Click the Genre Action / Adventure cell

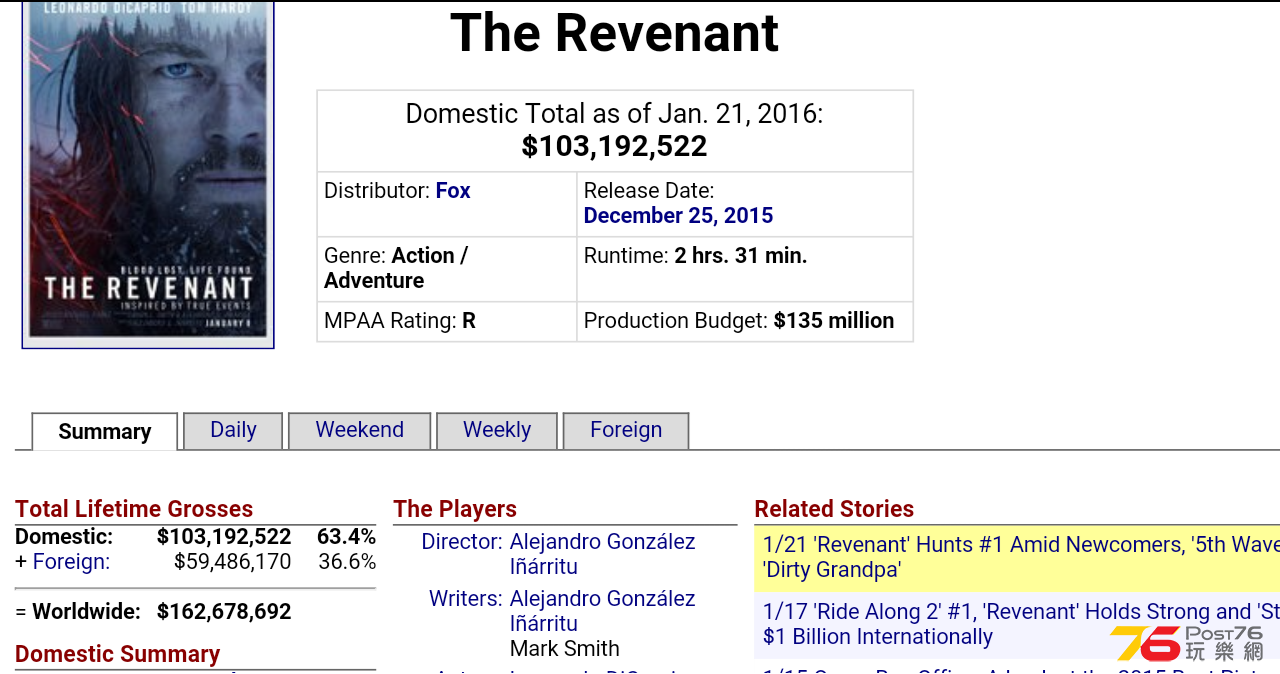click(447, 269)
